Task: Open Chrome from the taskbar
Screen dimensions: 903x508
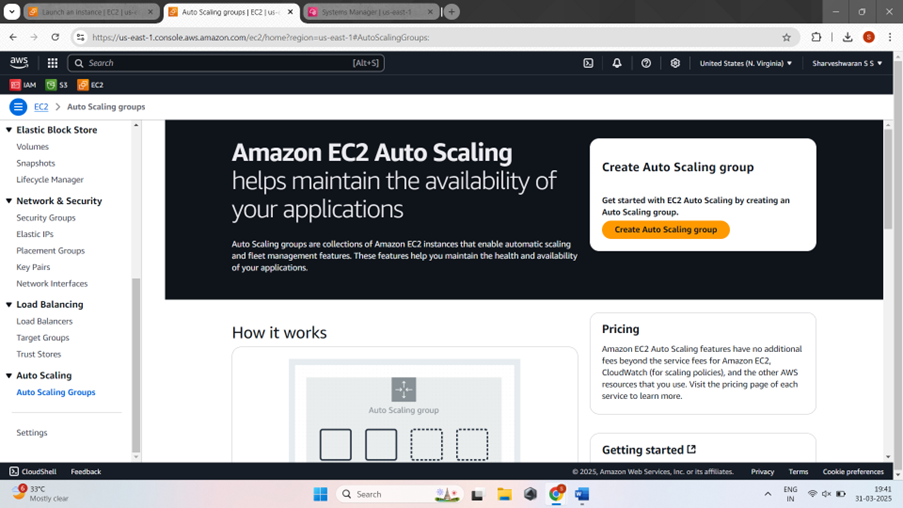Action: click(x=556, y=494)
